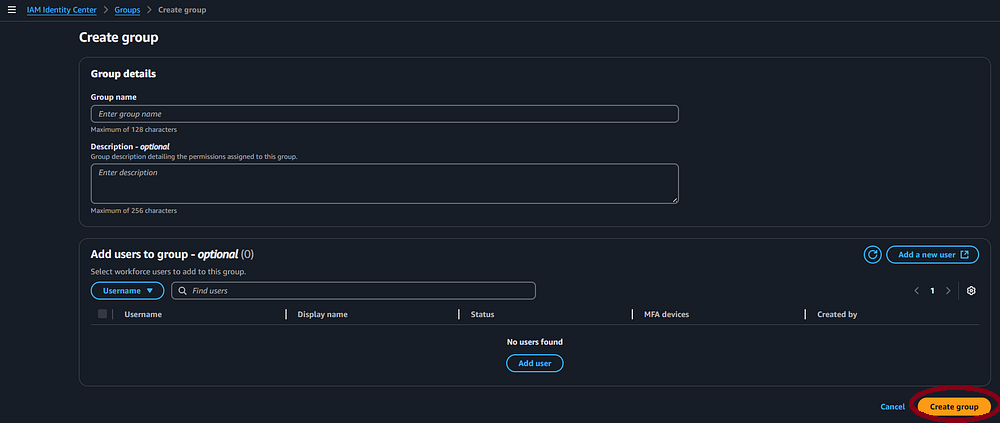Click the search magnifier icon
This screenshot has height=423, width=1000.
pyautogui.click(x=182, y=291)
